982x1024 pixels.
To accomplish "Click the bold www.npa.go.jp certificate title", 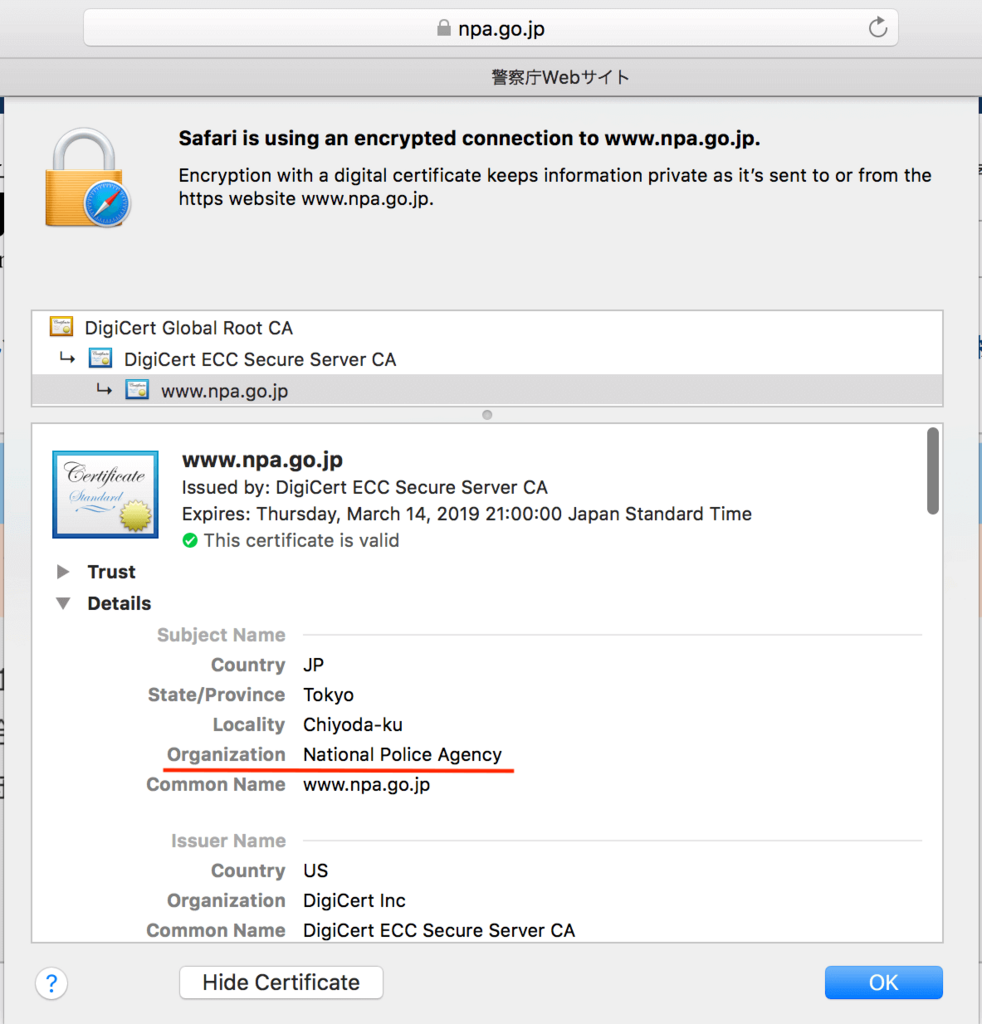I will pyautogui.click(x=262, y=460).
